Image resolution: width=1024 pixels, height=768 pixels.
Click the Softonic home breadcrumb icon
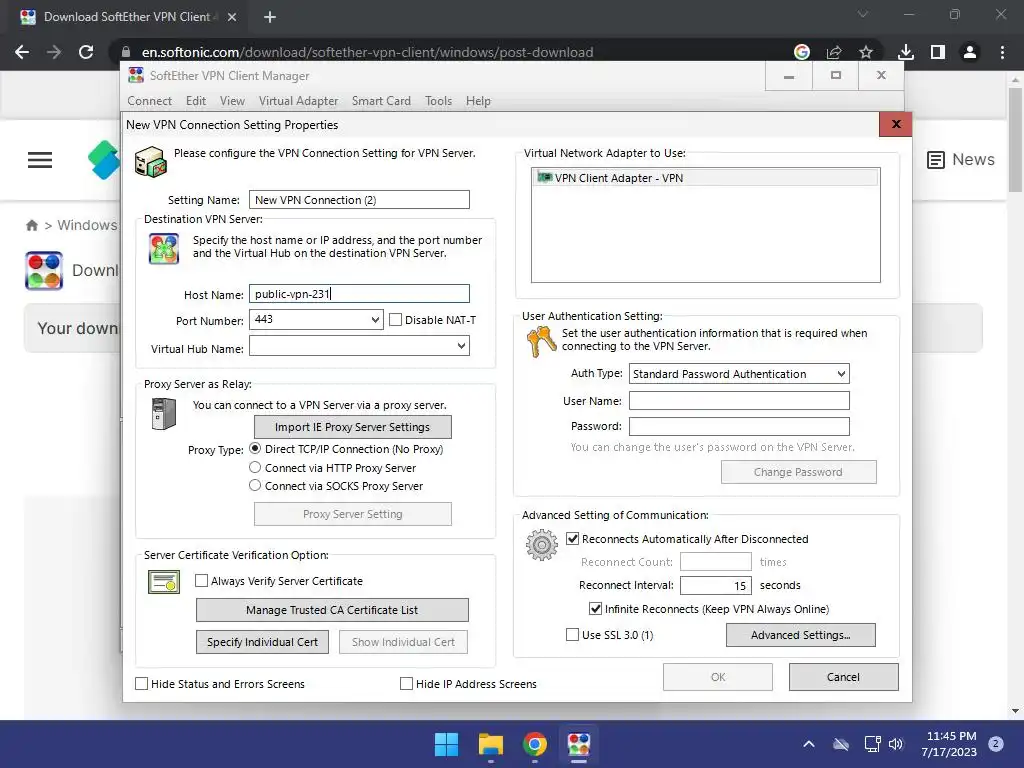pos(31,225)
